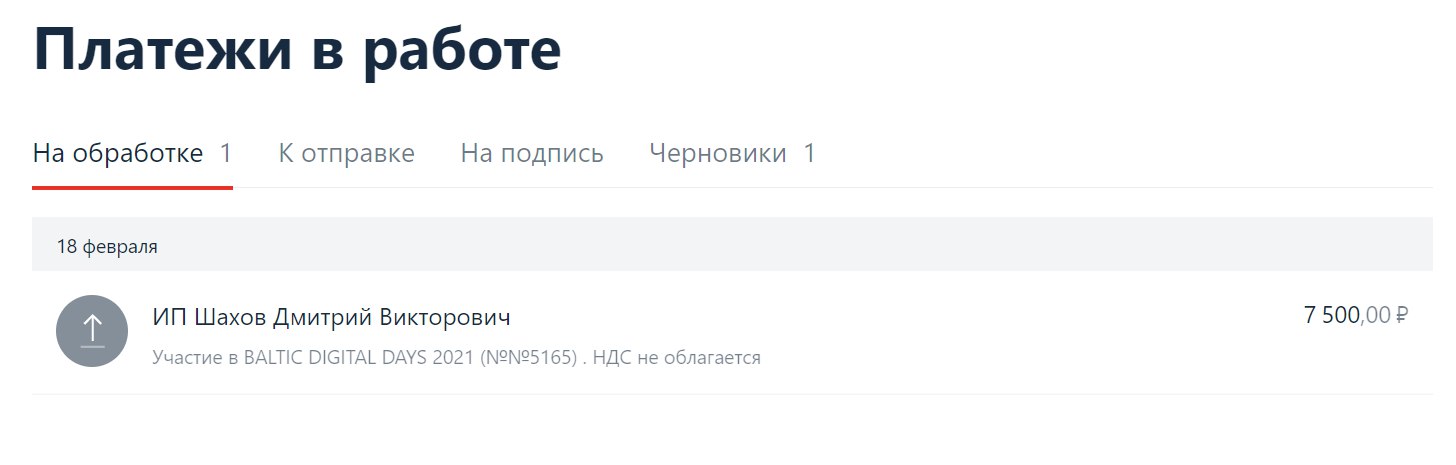Viewport: 1456px width, 465px height.
Task: Switch to the "К отправке" tab
Action: [x=346, y=154]
